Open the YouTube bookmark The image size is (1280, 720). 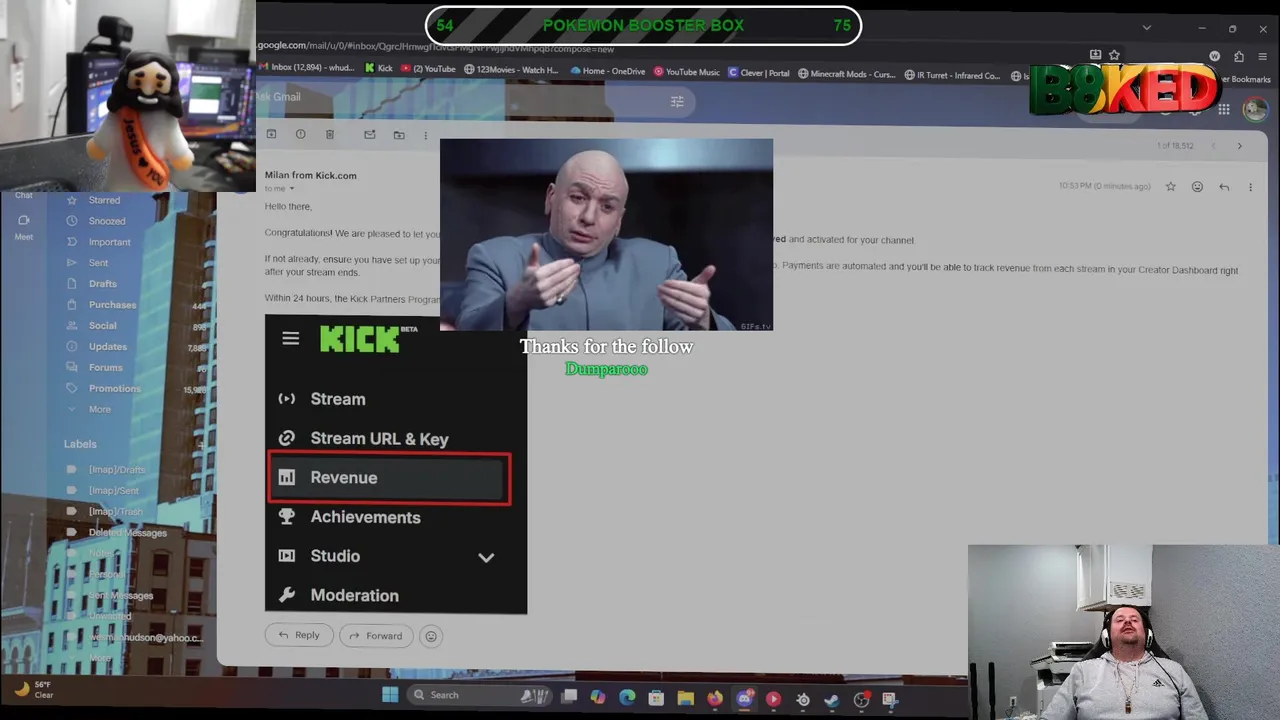tap(427, 69)
